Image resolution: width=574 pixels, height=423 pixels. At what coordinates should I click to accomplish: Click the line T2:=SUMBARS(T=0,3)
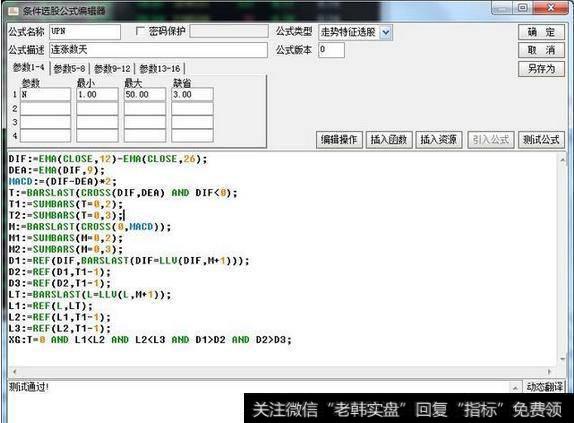66,216
